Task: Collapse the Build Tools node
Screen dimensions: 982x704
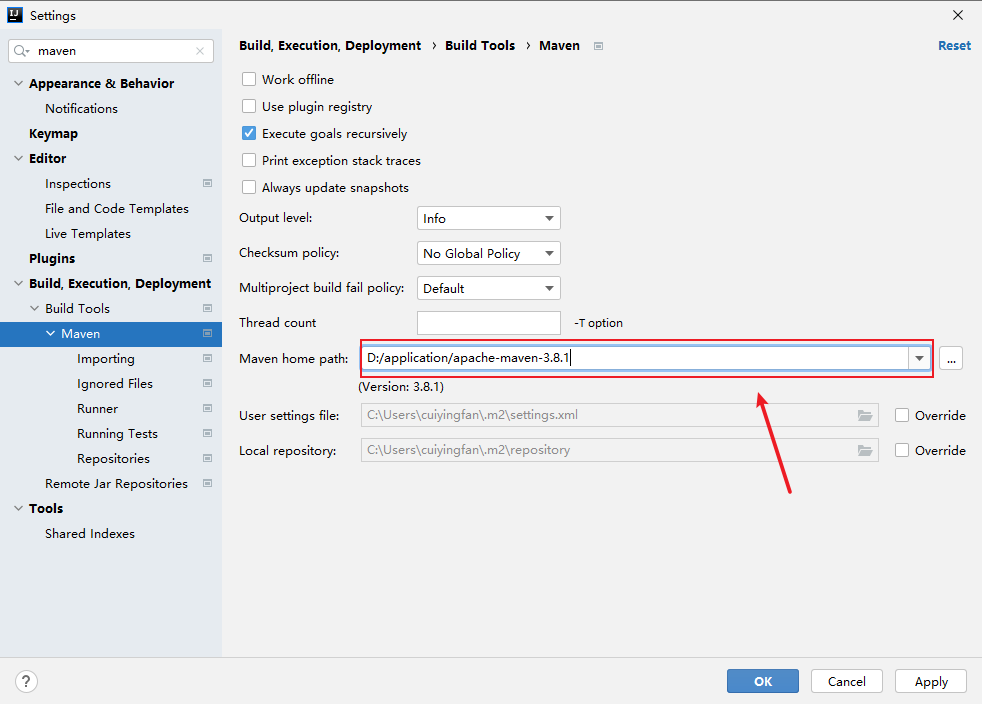Action: [34, 308]
